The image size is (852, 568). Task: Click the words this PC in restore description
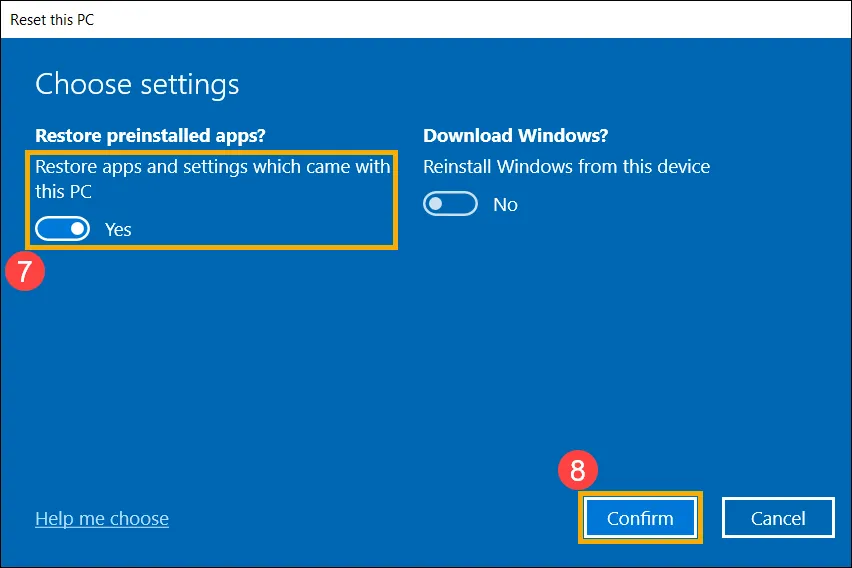(x=63, y=191)
